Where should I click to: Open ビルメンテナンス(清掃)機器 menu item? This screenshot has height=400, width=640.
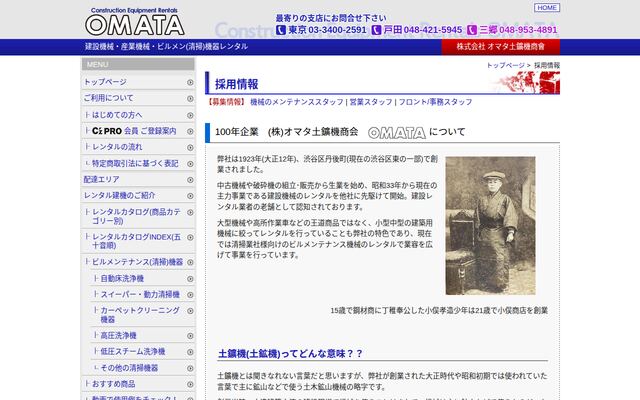(138, 262)
